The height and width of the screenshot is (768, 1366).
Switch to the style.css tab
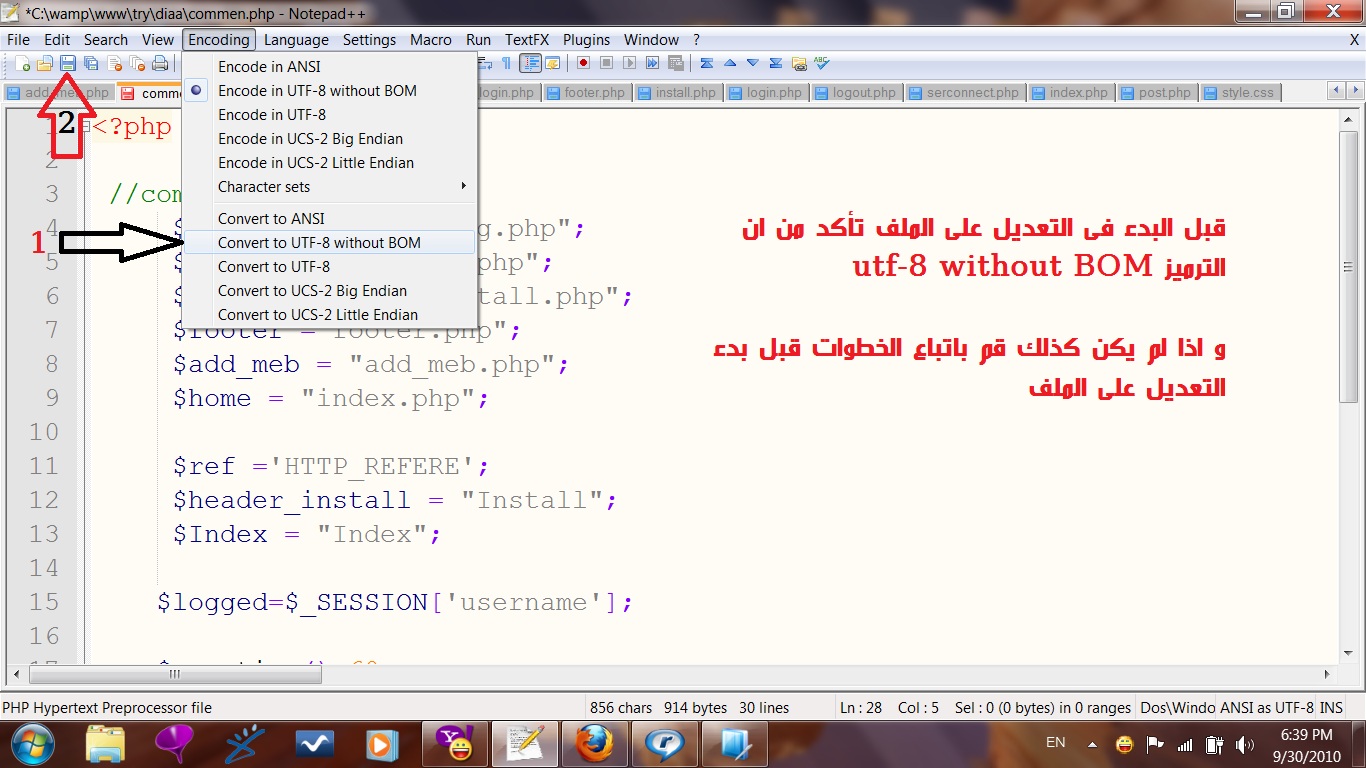tap(1247, 92)
